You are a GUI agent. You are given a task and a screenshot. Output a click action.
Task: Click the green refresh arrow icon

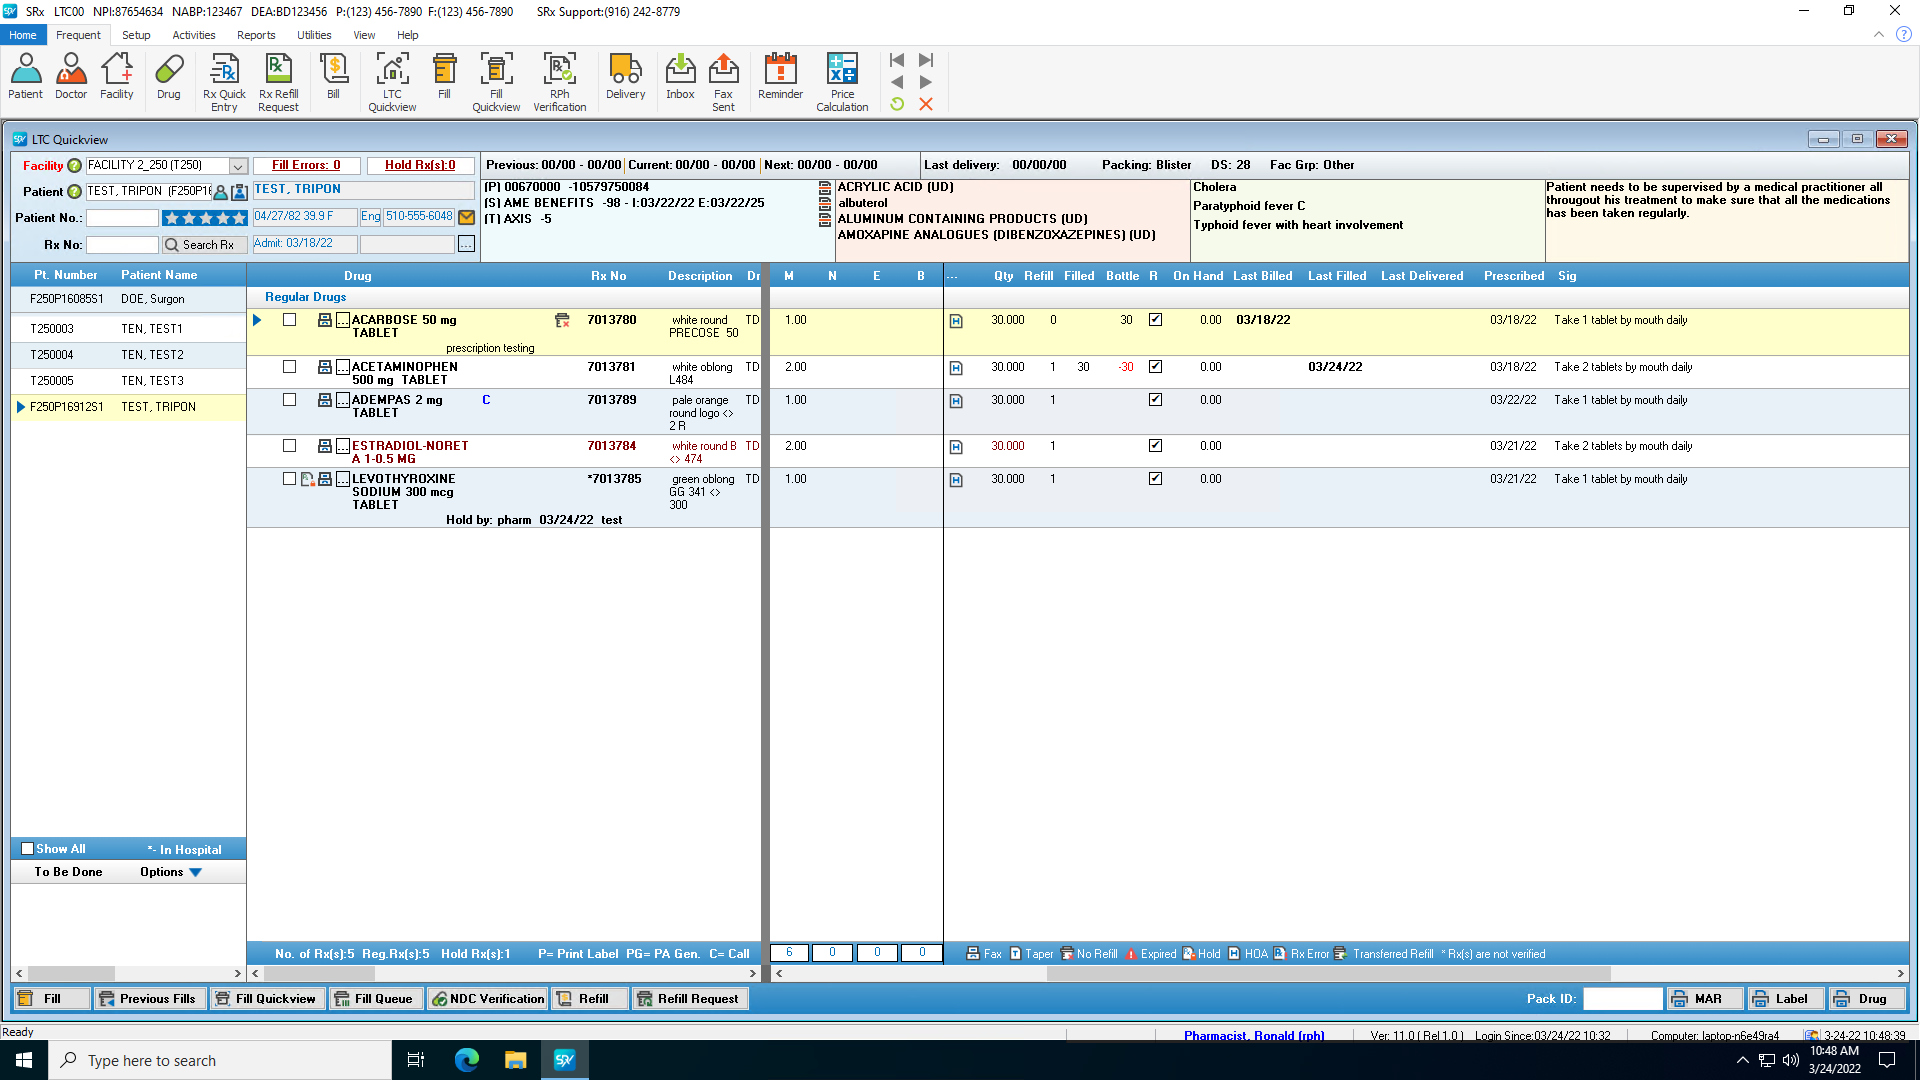[897, 104]
